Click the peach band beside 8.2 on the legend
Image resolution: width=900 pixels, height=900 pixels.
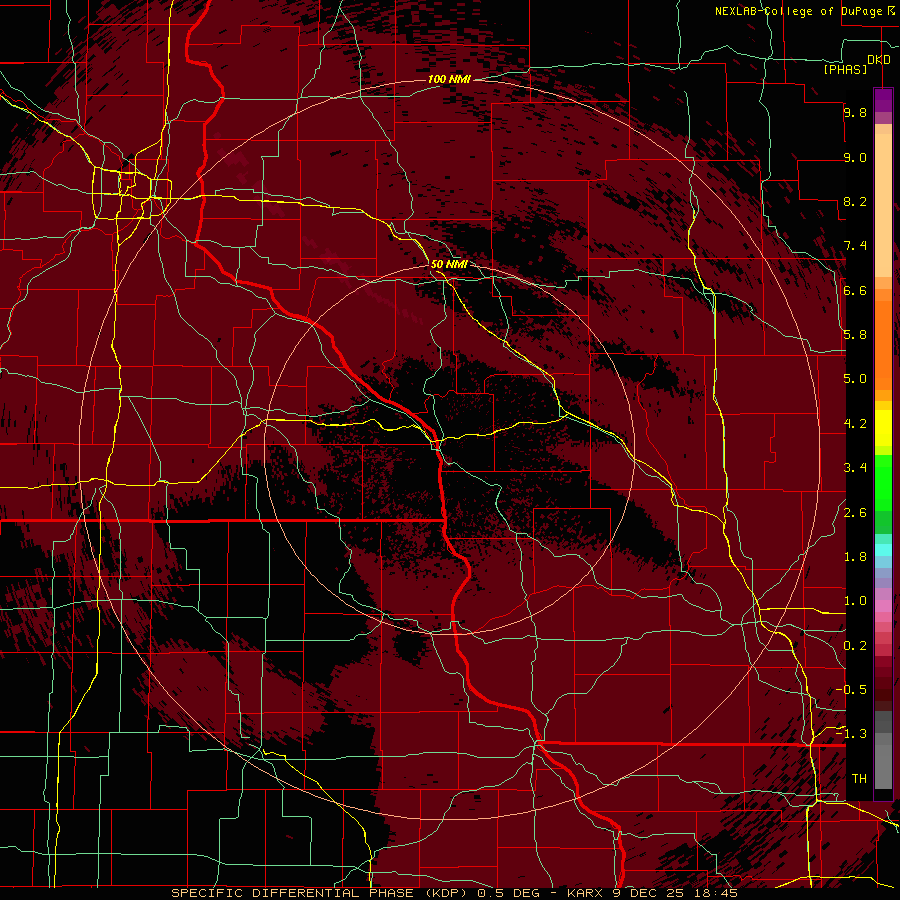(883, 205)
